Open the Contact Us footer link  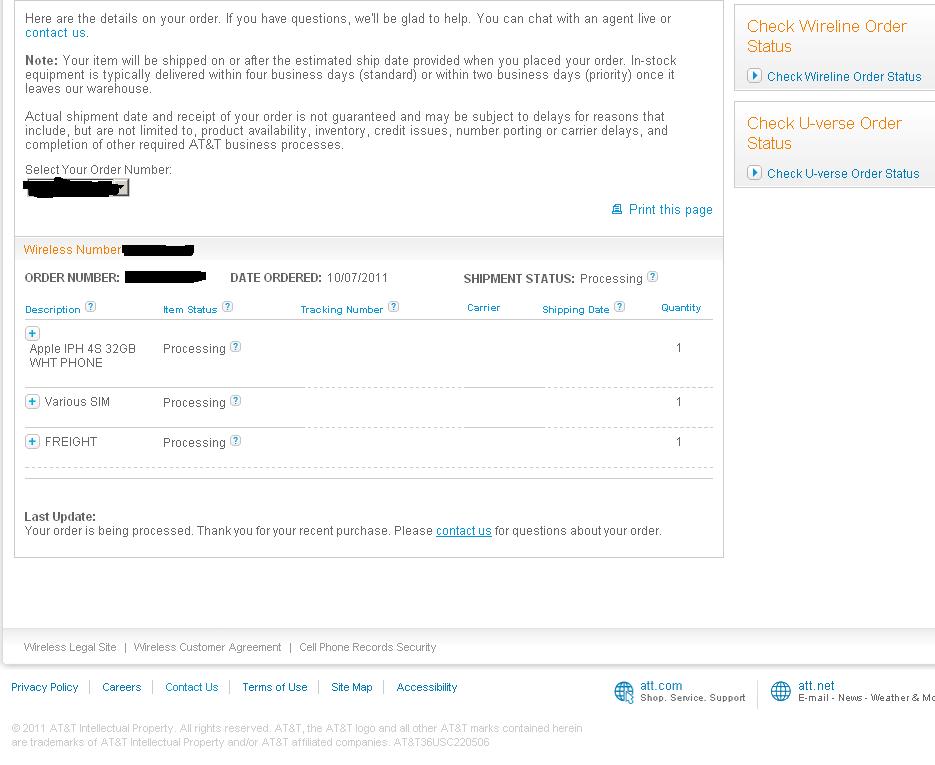pos(191,687)
